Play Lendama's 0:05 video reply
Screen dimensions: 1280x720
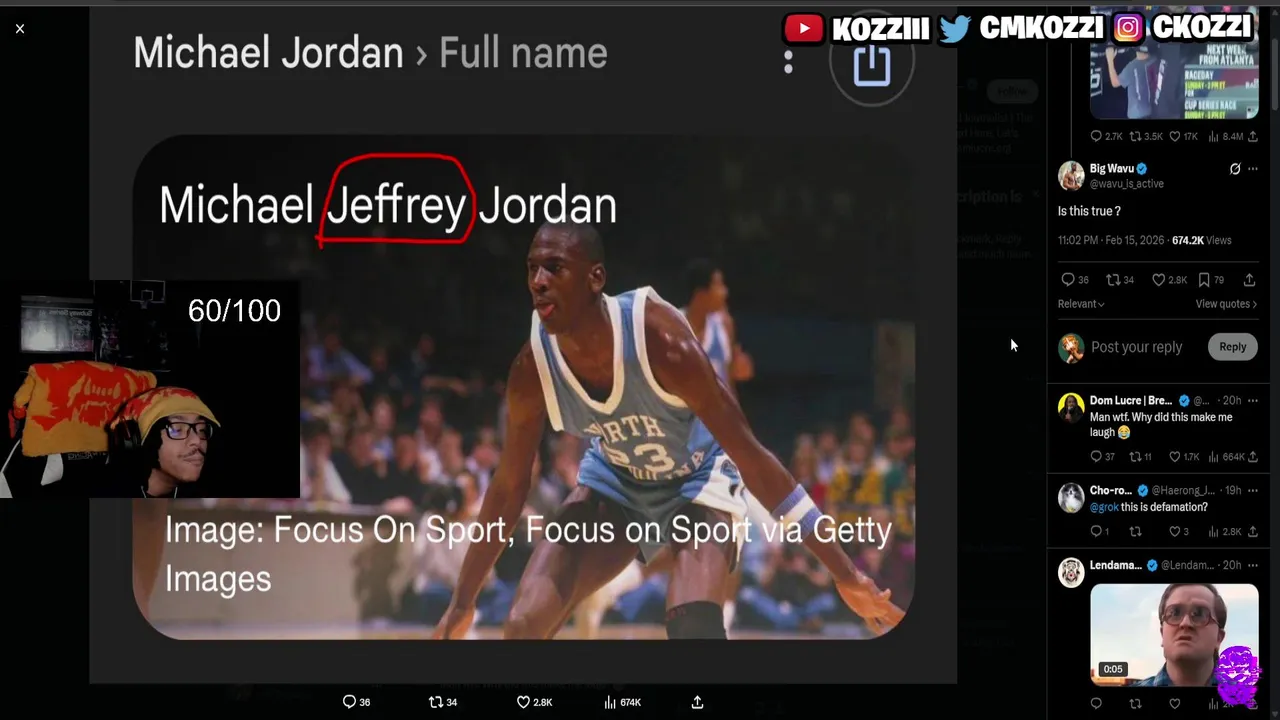[x=1174, y=633]
